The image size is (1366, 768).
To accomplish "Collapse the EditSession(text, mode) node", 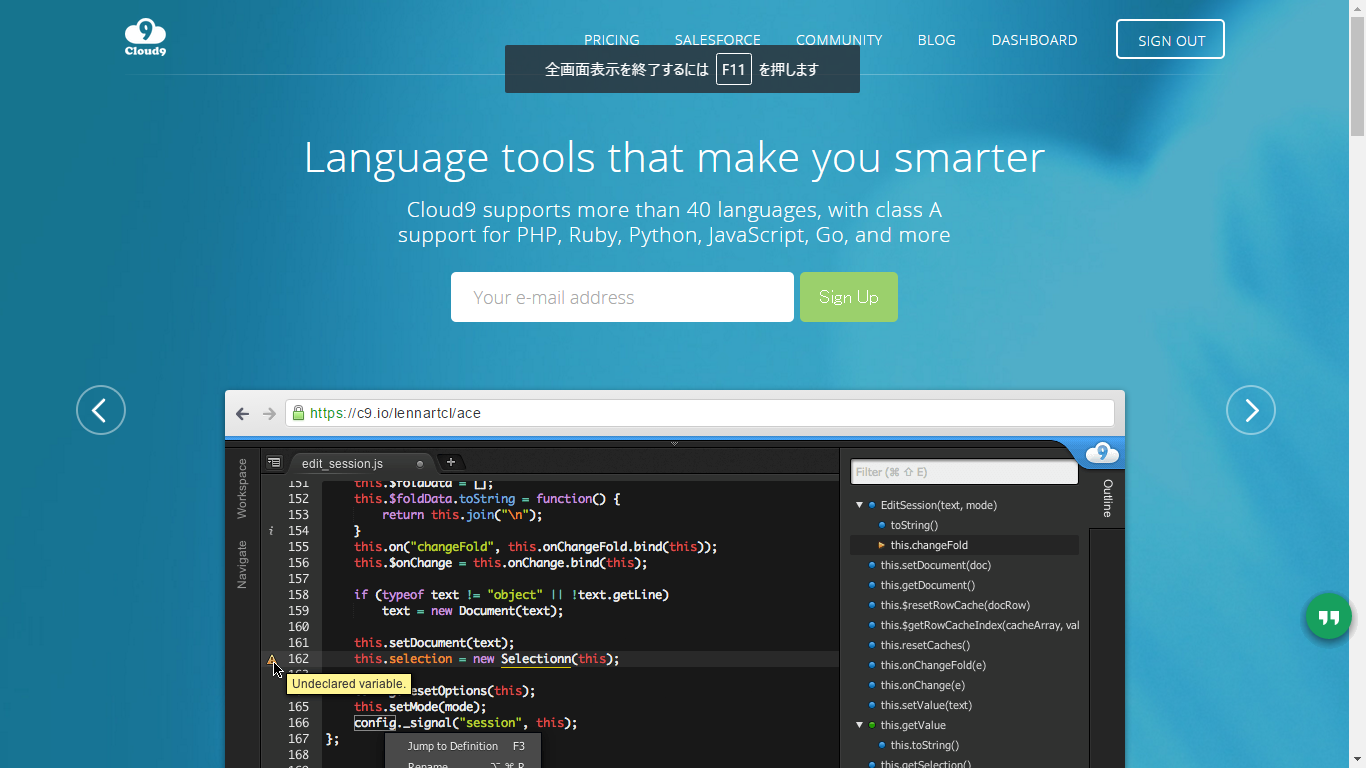I will tap(859, 505).
